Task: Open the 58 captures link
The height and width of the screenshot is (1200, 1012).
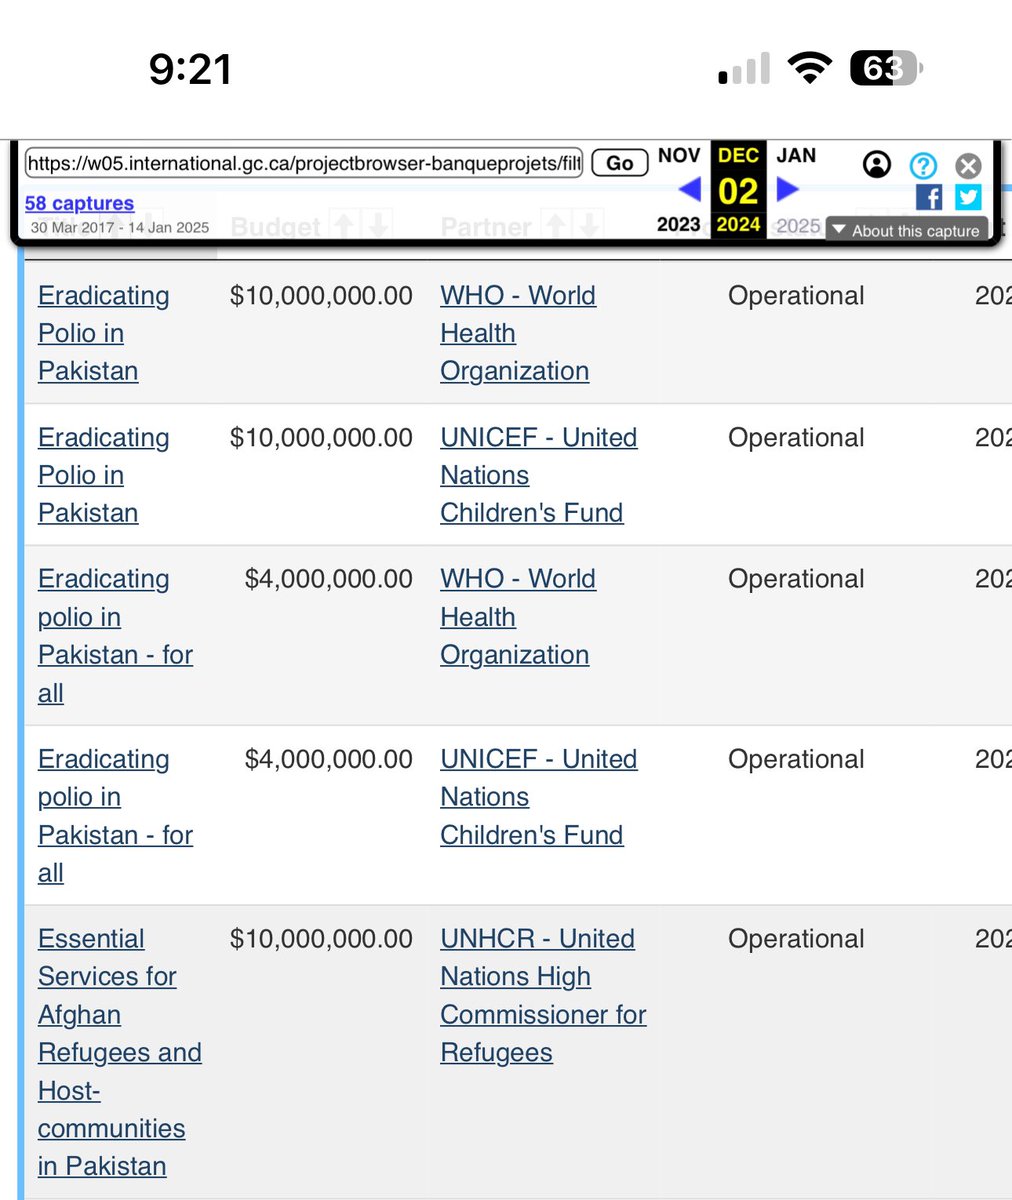Action: (x=79, y=203)
